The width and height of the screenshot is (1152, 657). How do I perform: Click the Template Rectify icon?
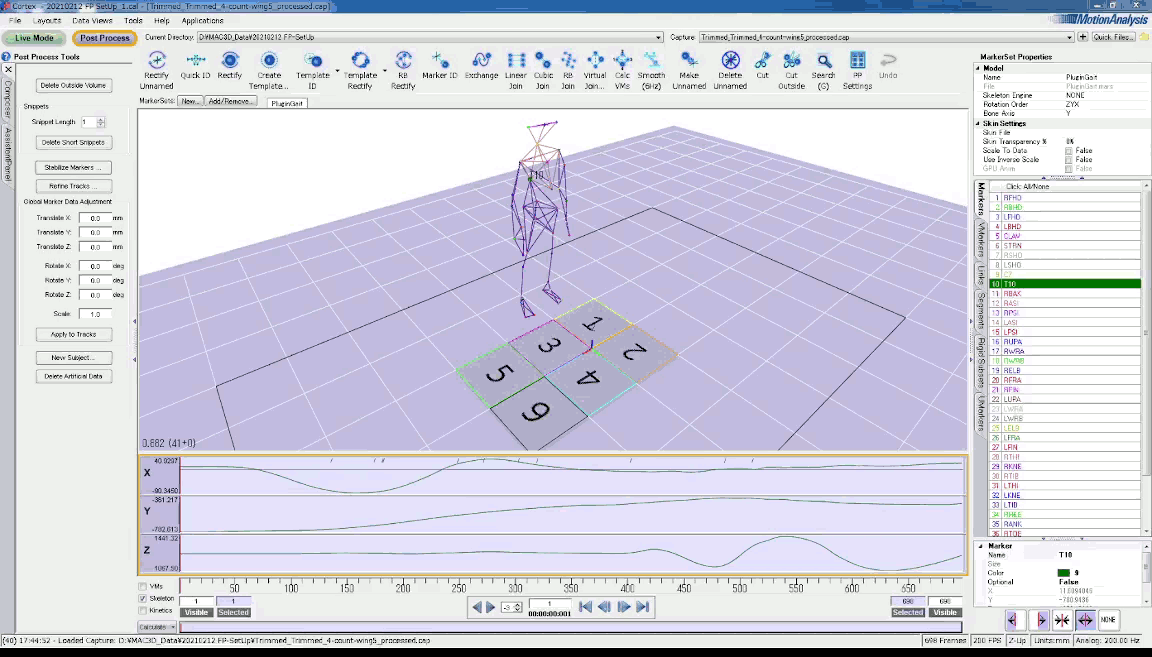(360, 60)
